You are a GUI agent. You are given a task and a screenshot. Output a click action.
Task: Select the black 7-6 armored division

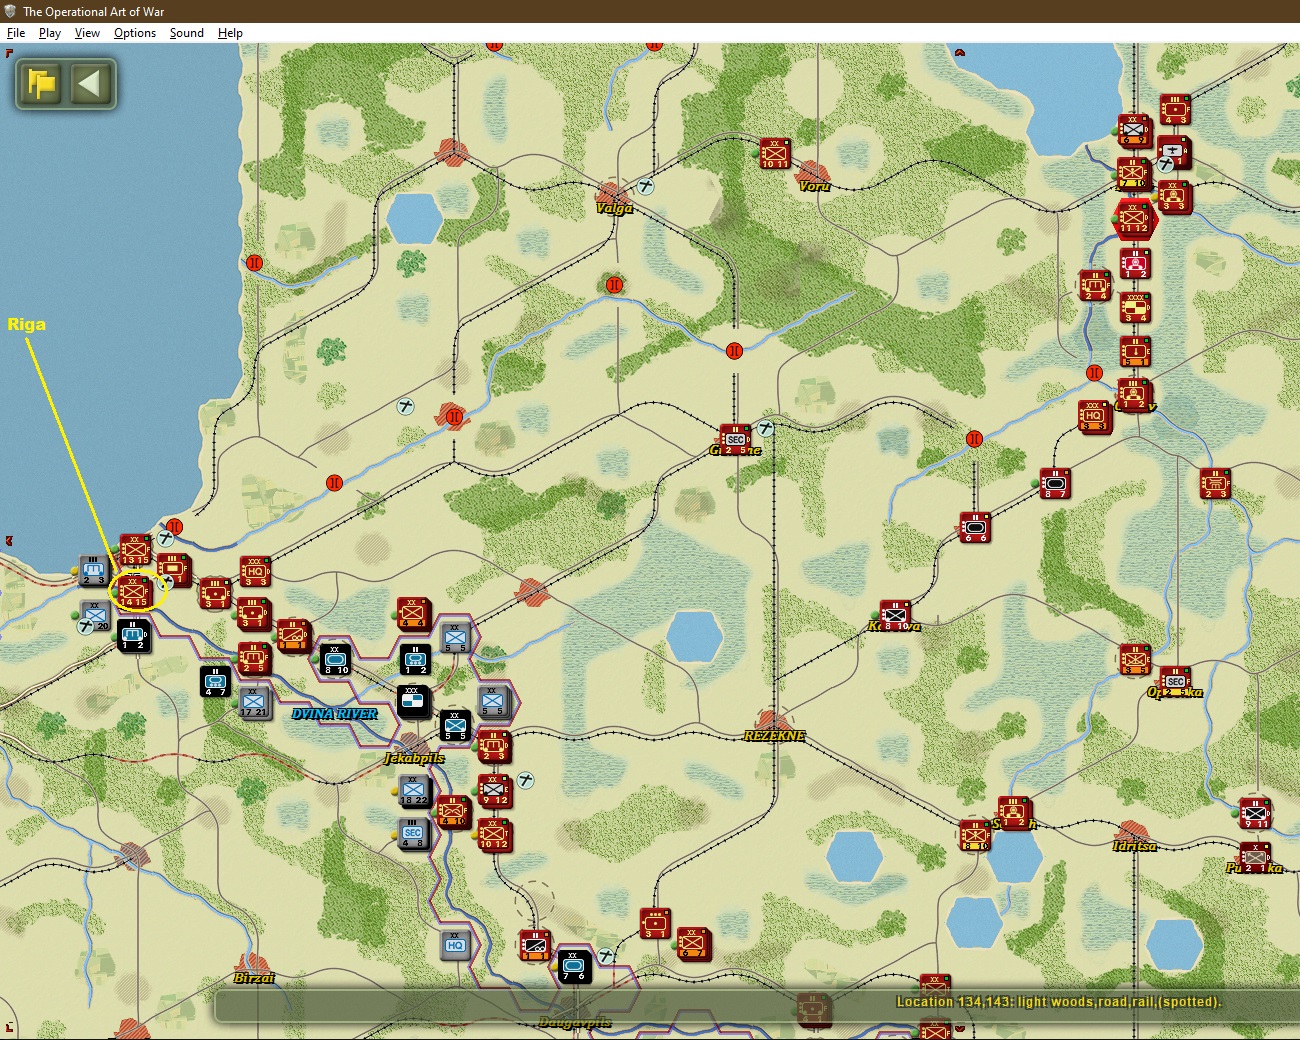click(x=574, y=966)
